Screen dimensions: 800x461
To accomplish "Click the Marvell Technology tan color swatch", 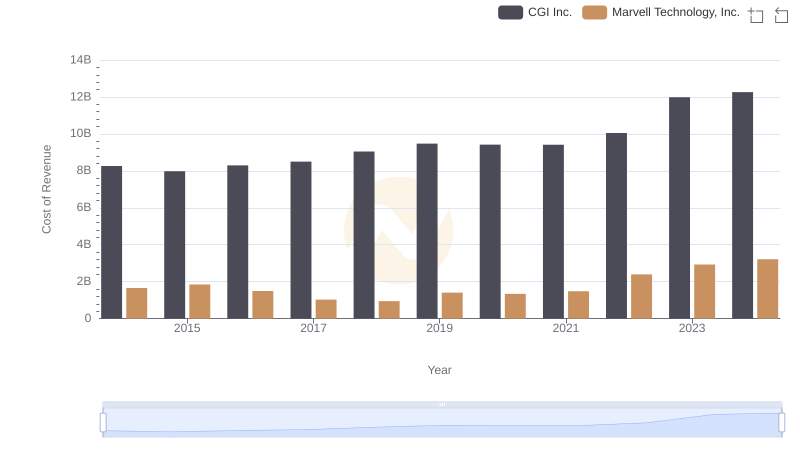I will (x=594, y=12).
